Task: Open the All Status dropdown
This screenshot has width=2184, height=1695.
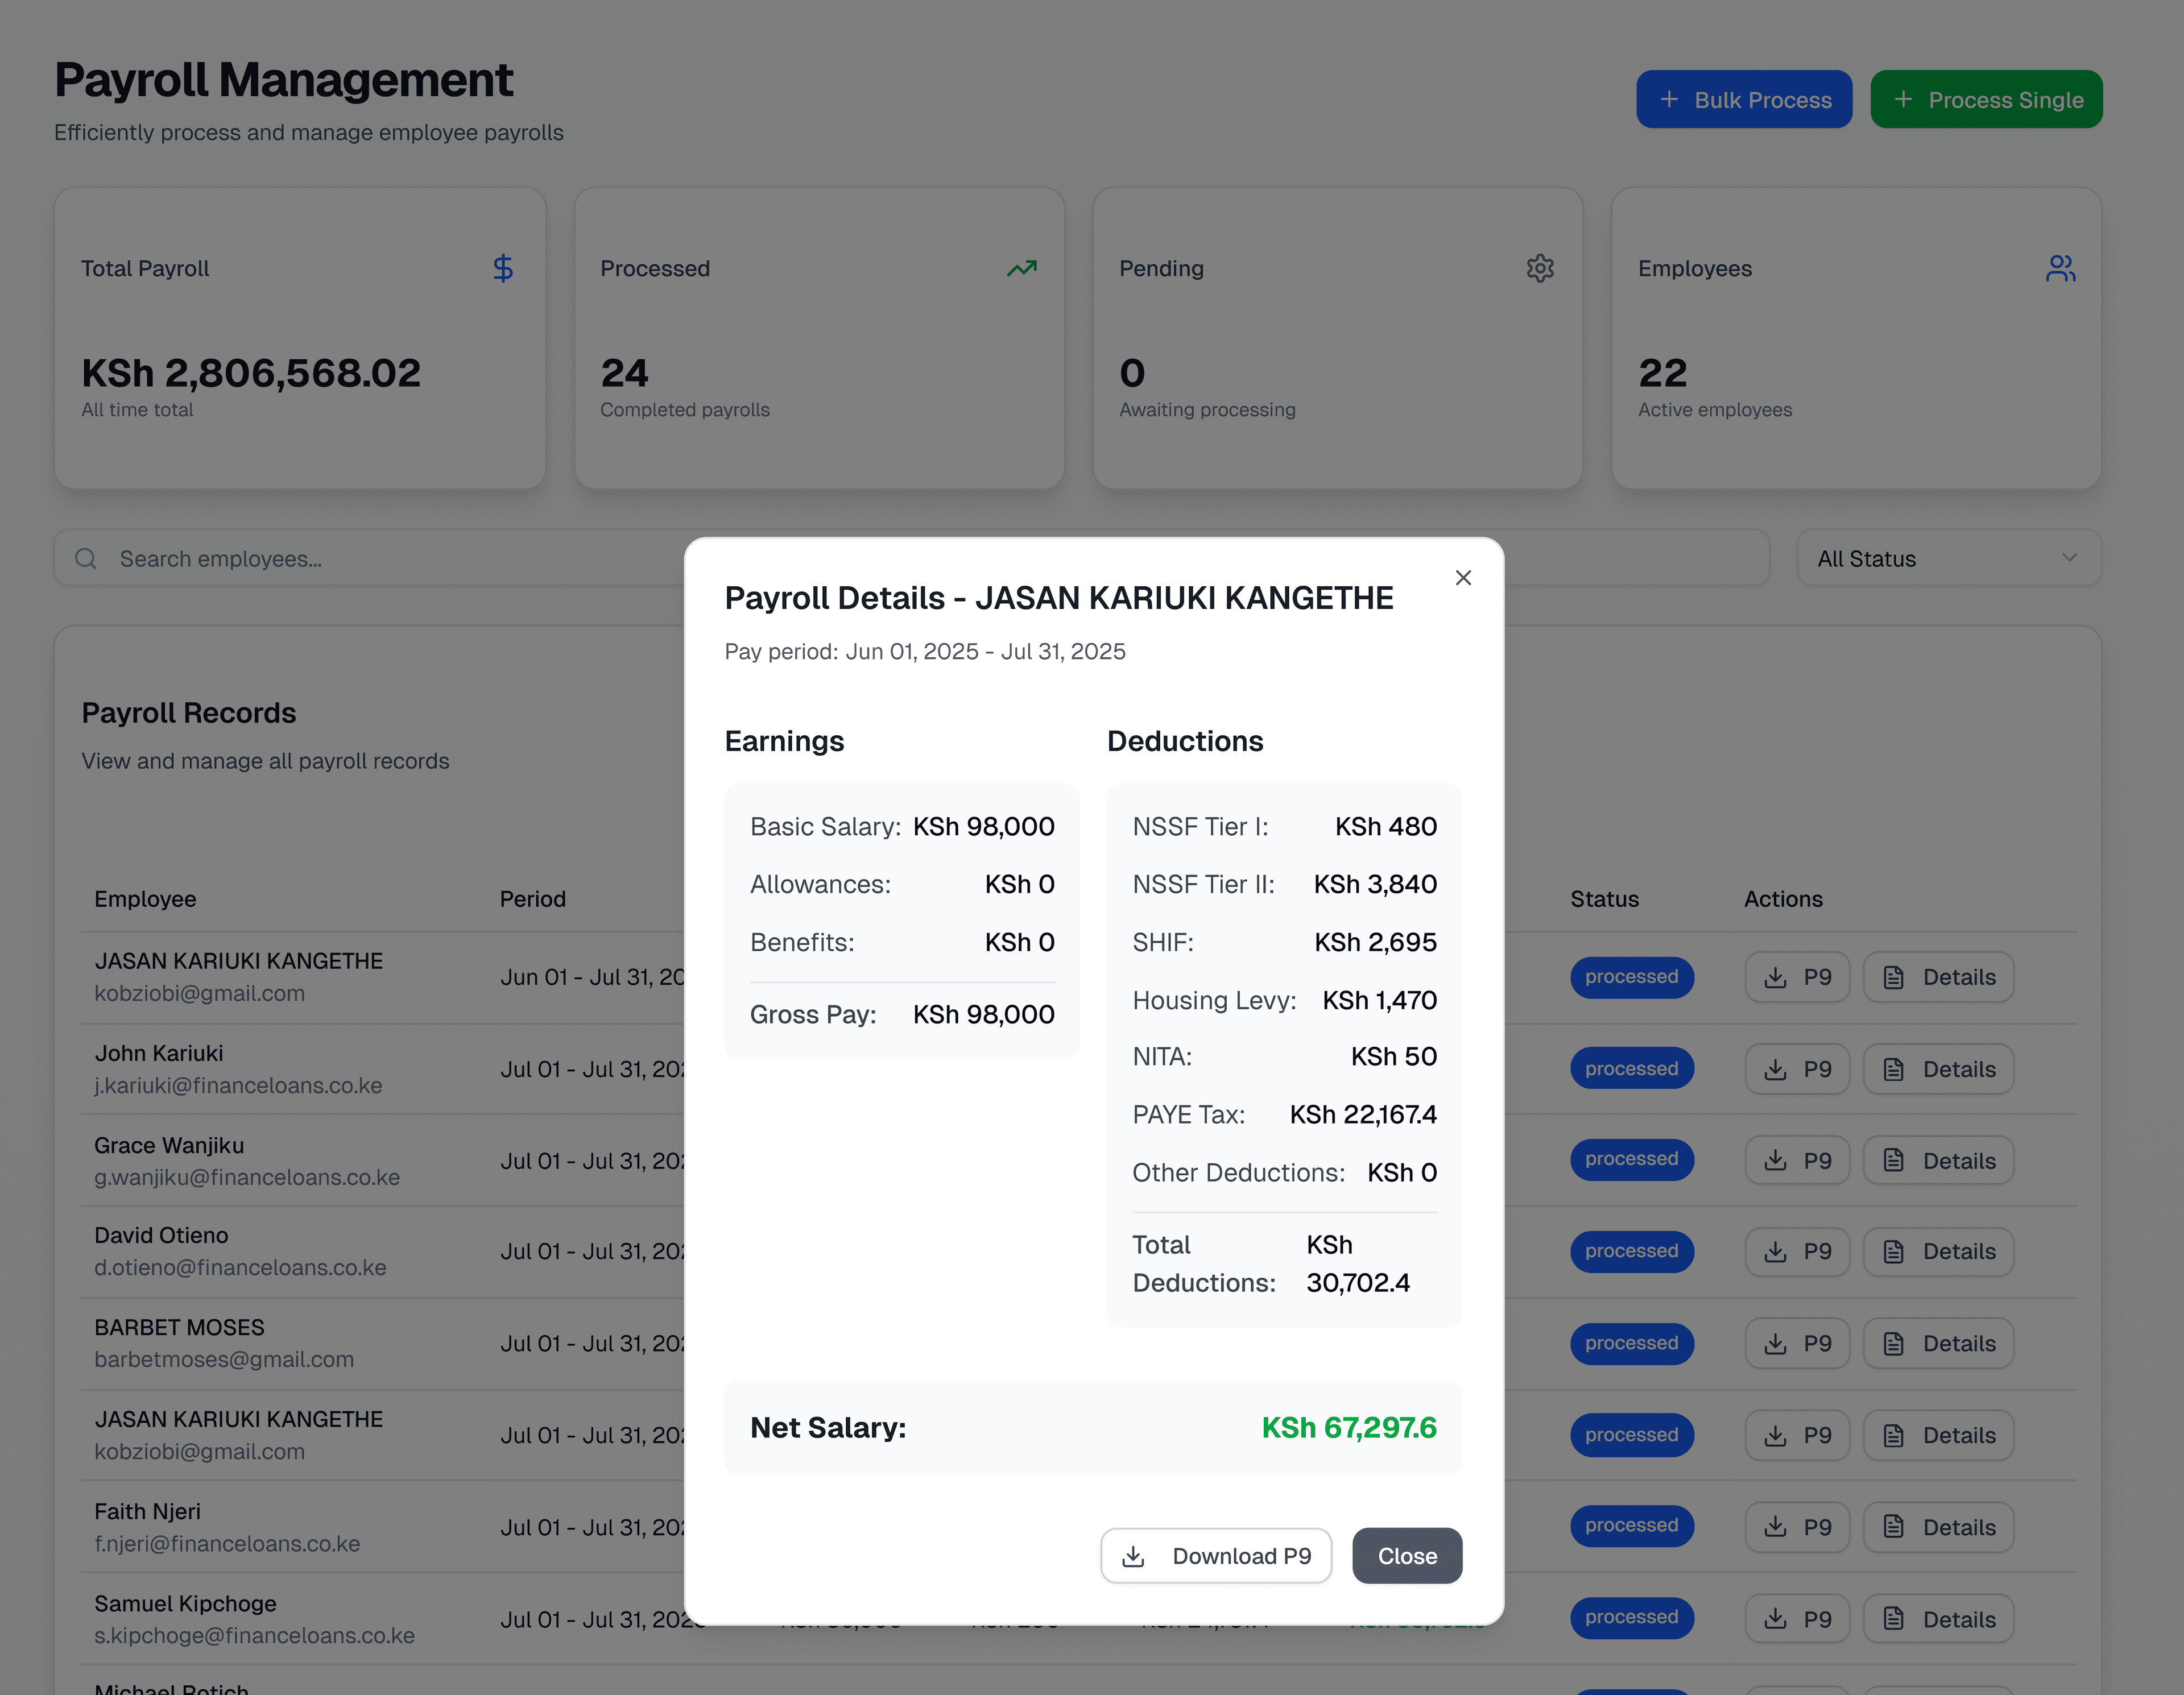Action: [x=1949, y=559]
